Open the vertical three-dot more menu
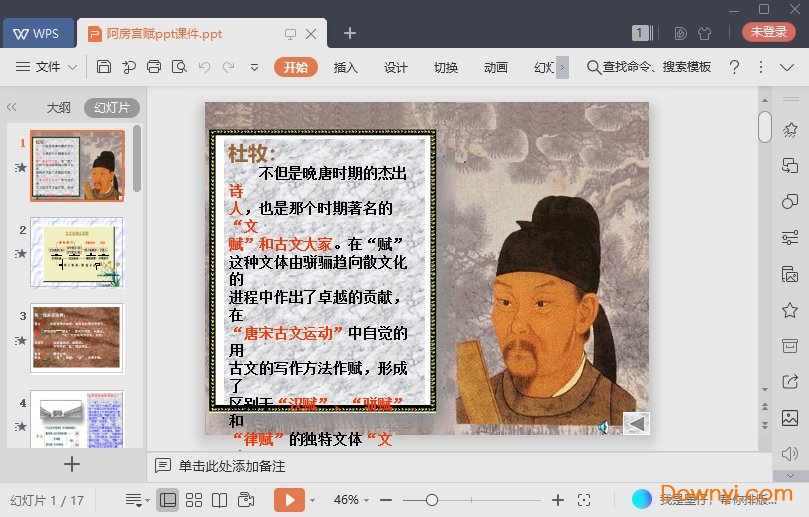 click(x=761, y=67)
